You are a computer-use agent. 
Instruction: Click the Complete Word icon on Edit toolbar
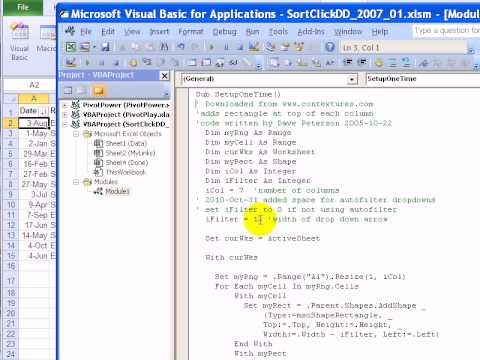tap(330, 62)
